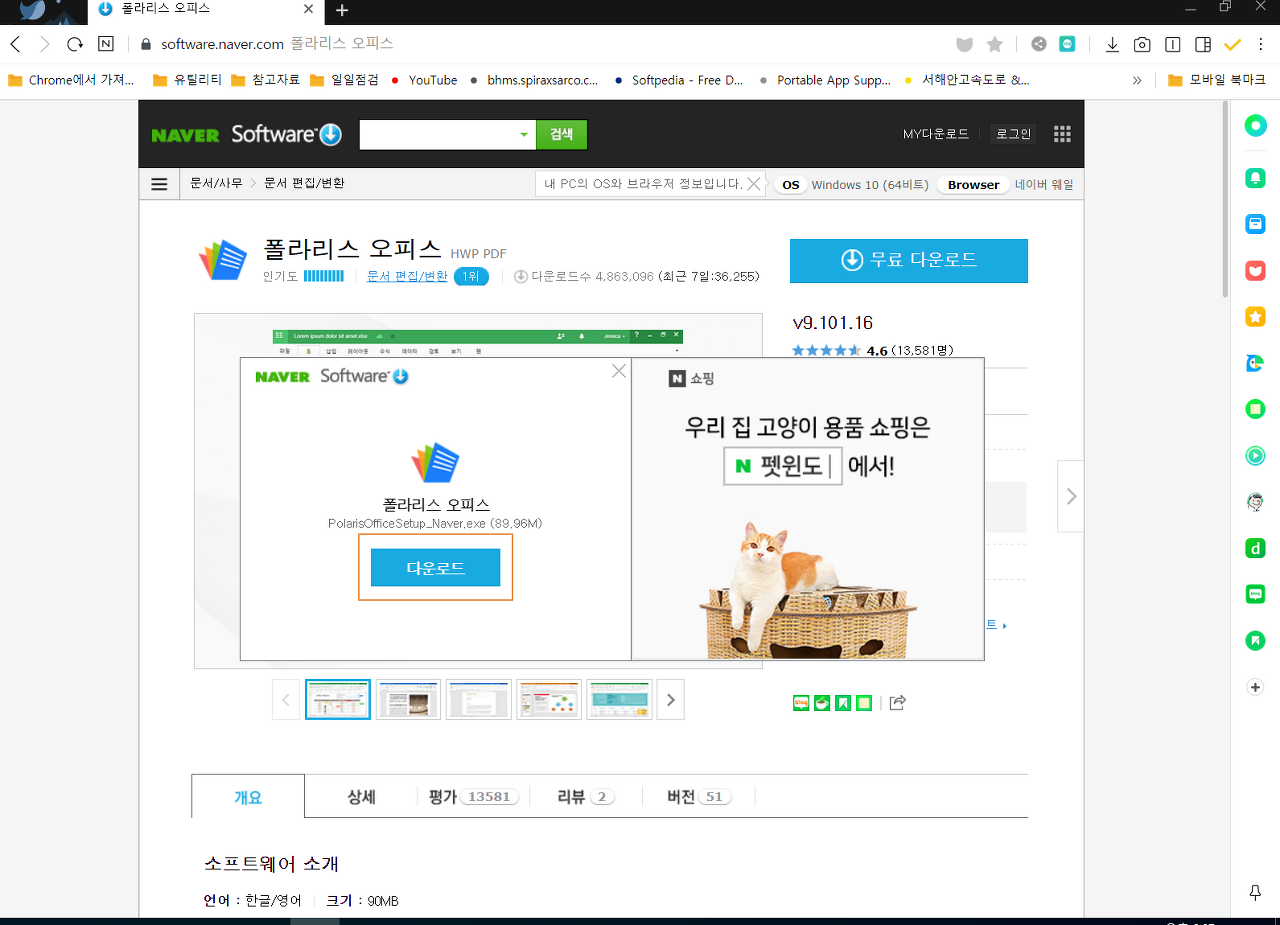Switch to the 평가 13581 tab
This screenshot has height=925, width=1280.
(474, 797)
